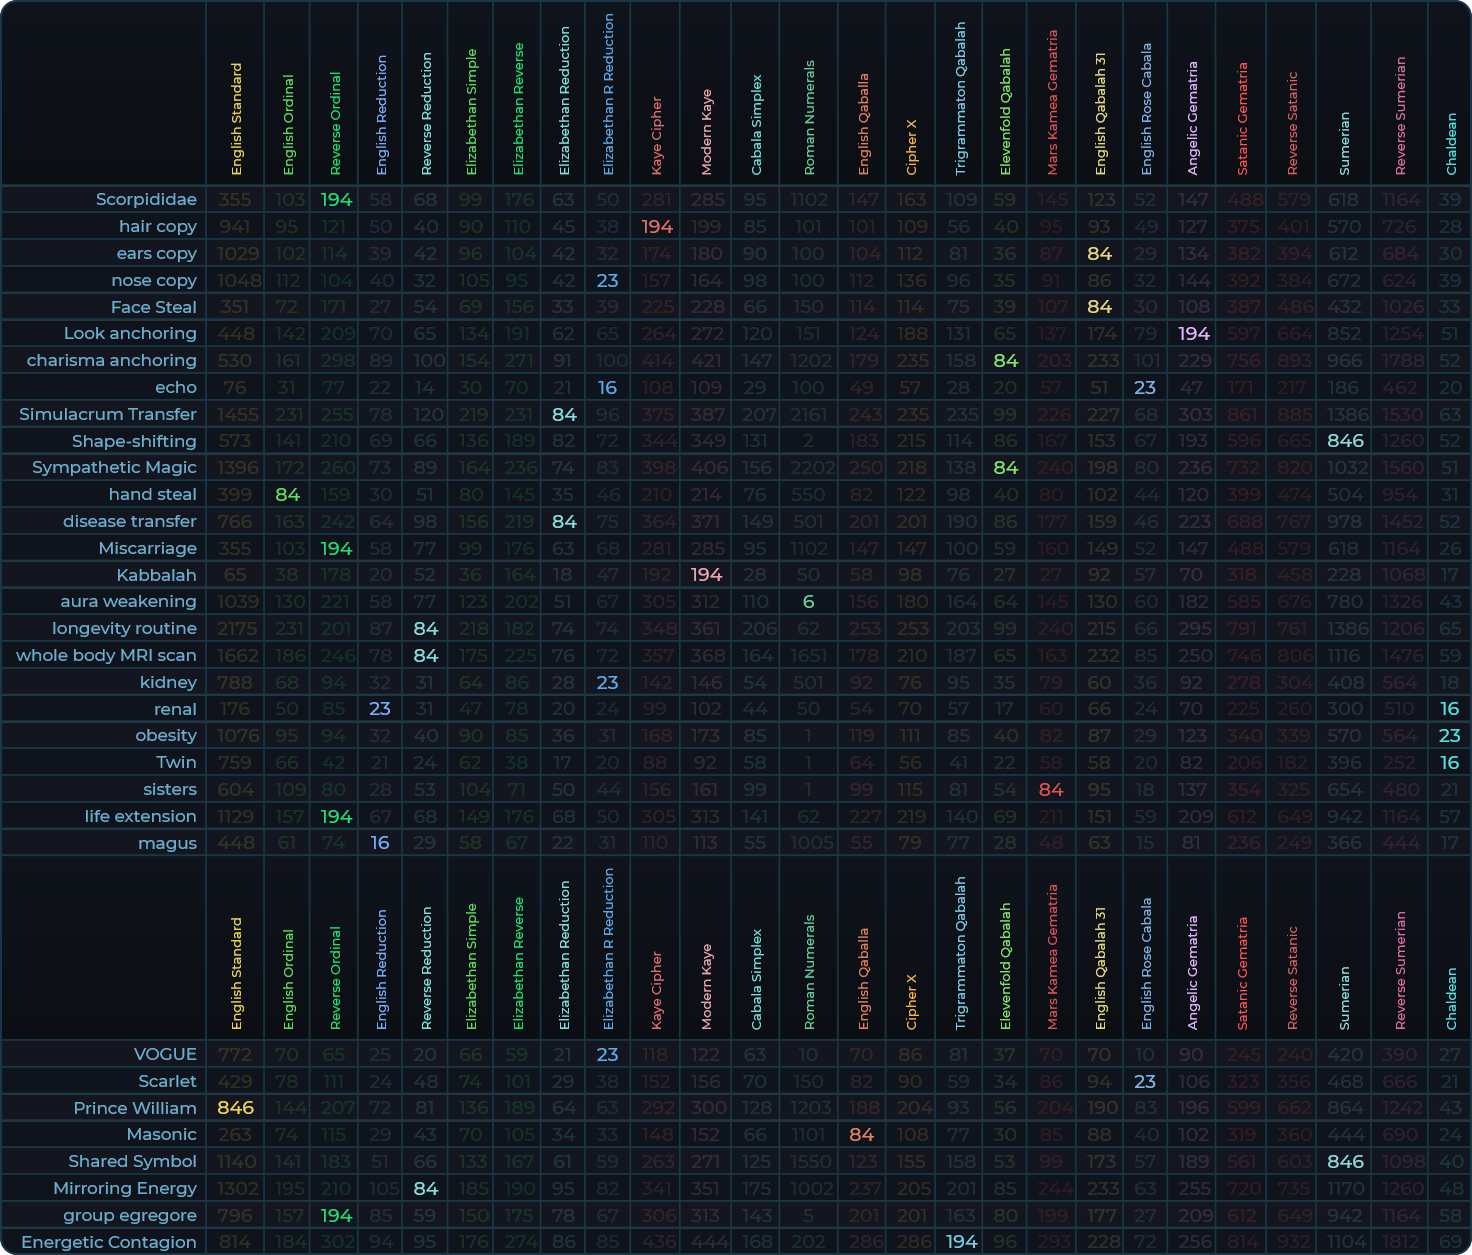1472x1255 pixels.
Task: Click the 'Sympathetic Magic' phrase link
Action: 114,467
